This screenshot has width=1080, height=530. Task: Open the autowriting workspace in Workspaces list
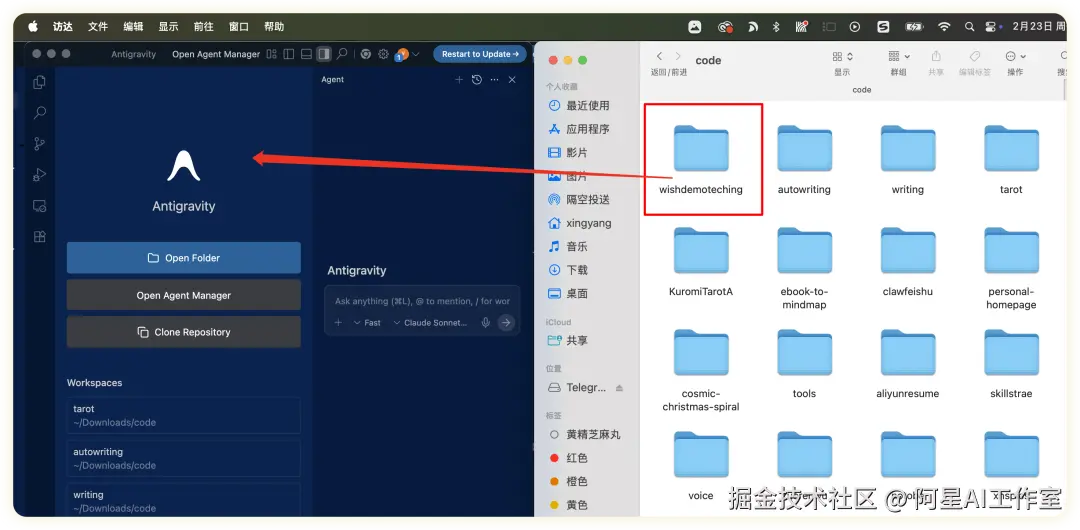(x=184, y=458)
